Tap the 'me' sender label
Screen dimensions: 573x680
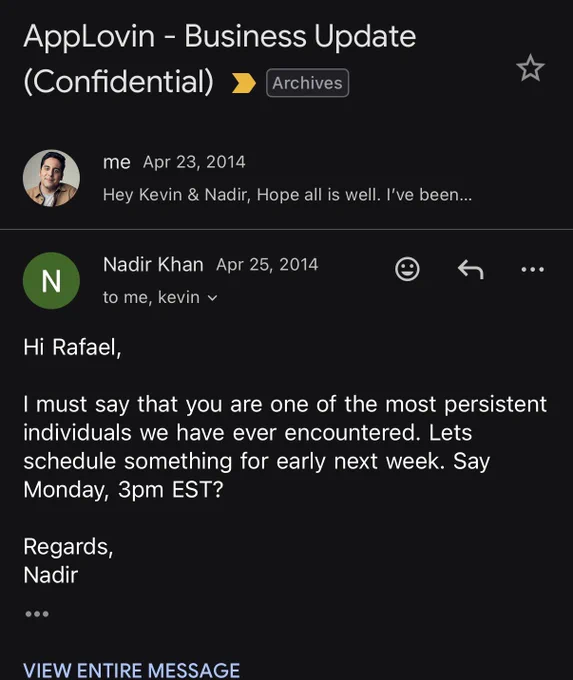(x=117, y=162)
